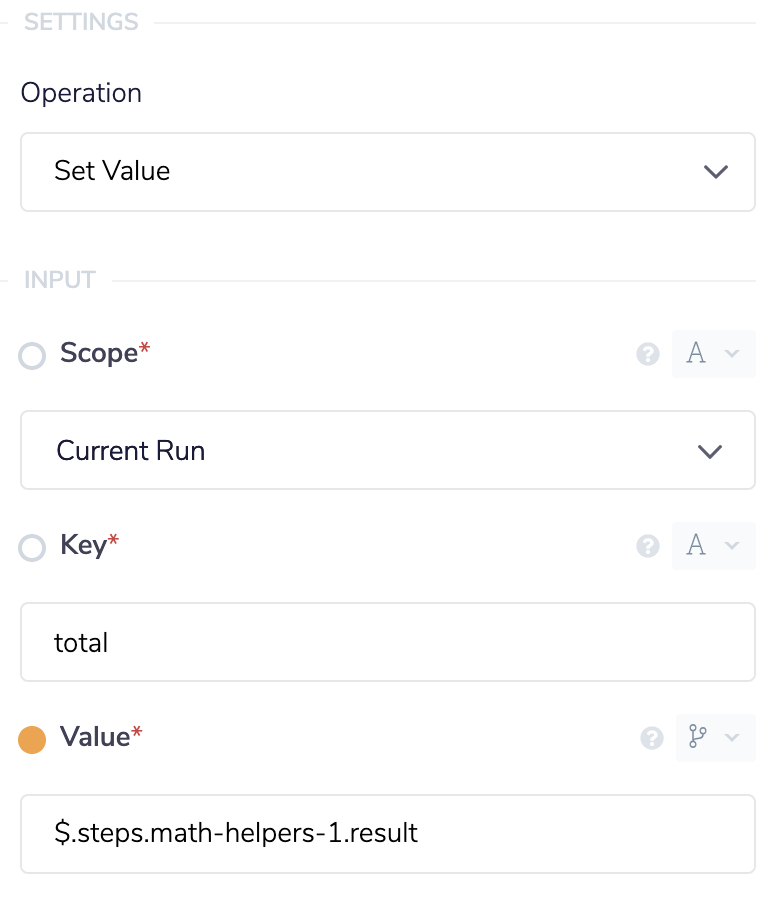Expand the type selector chevron next to Key

pos(730,545)
